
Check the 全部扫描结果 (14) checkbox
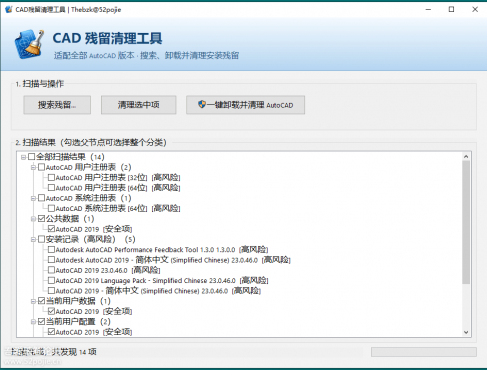[32, 157]
